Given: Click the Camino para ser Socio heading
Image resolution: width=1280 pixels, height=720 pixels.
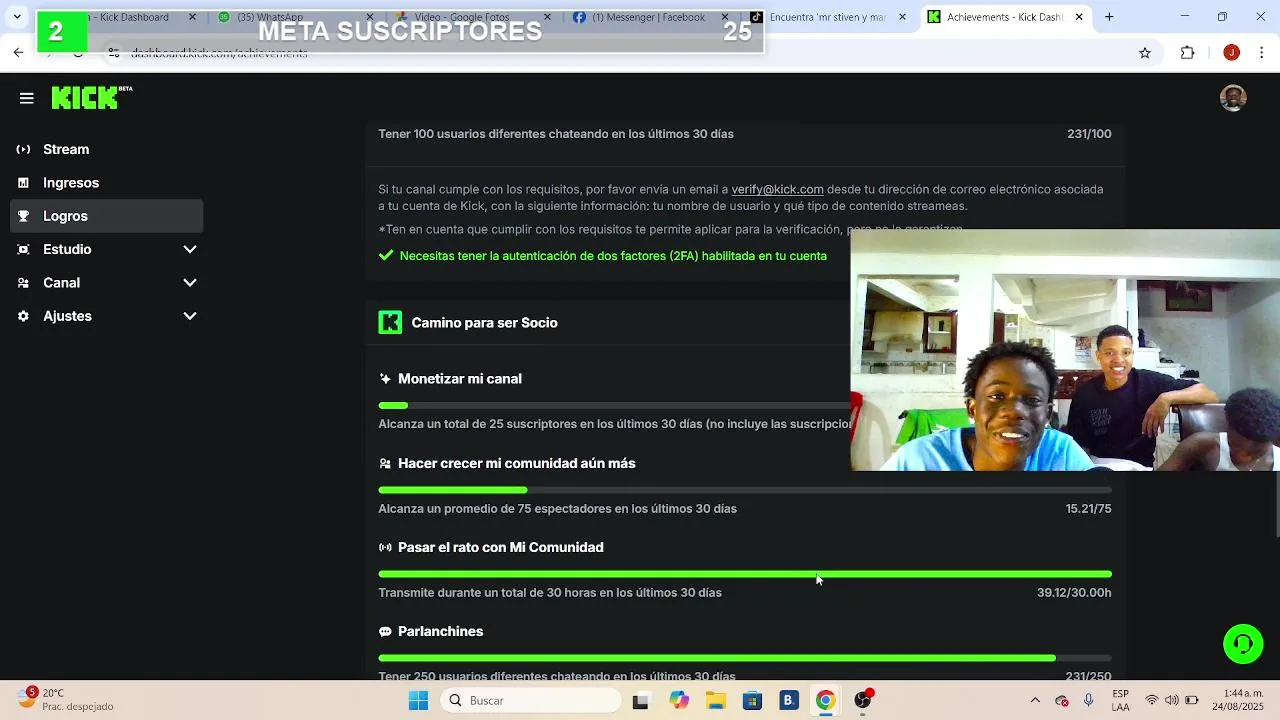Looking at the screenshot, I should click(484, 322).
